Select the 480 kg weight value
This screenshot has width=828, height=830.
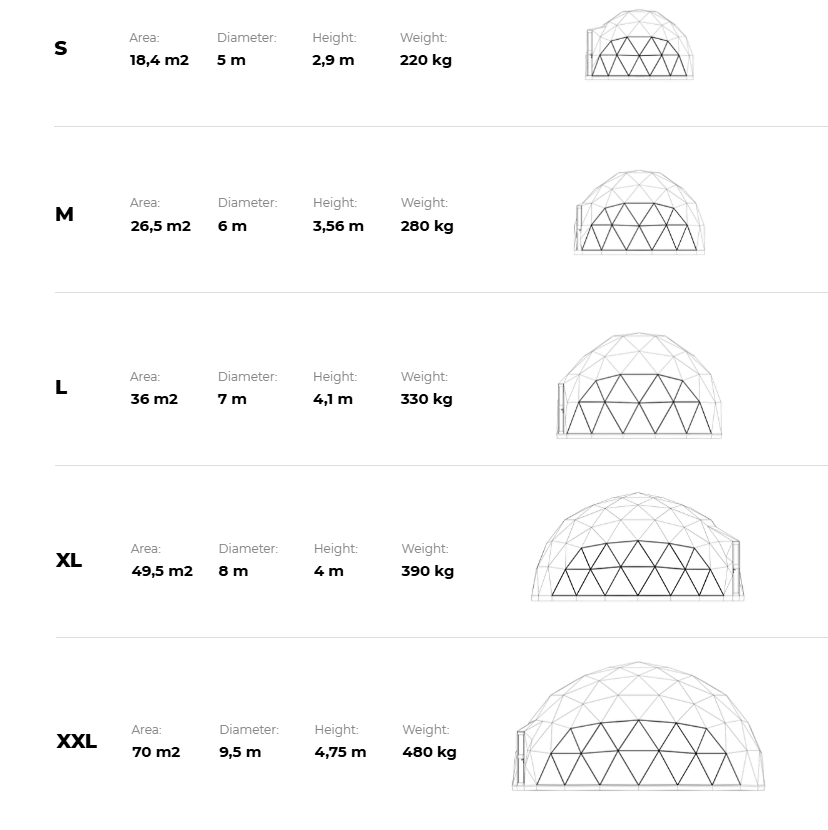click(429, 752)
